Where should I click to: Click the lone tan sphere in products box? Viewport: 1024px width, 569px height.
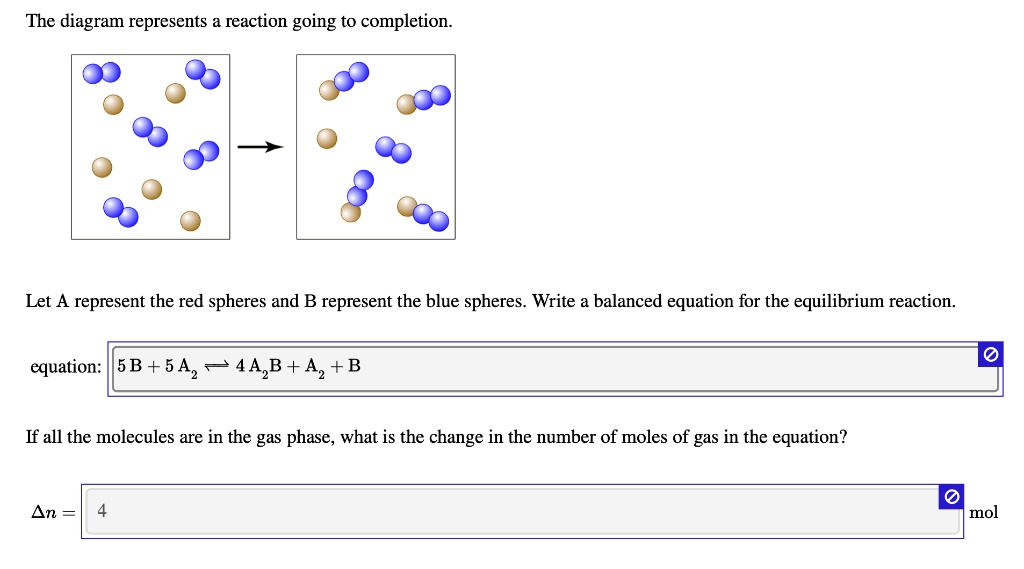click(x=327, y=138)
